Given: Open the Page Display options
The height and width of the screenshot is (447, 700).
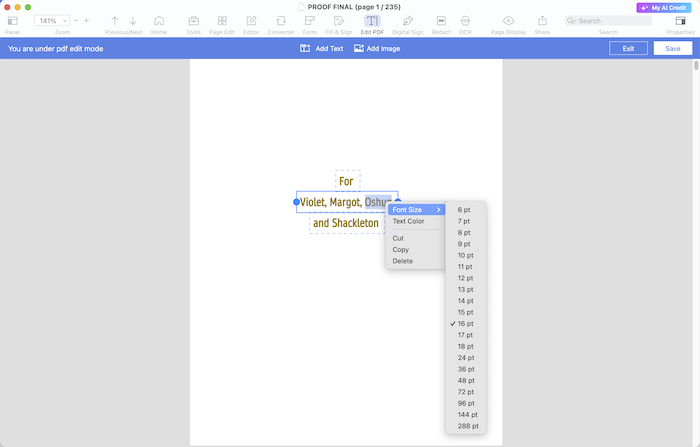Looking at the screenshot, I should click(x=508, y=21).
